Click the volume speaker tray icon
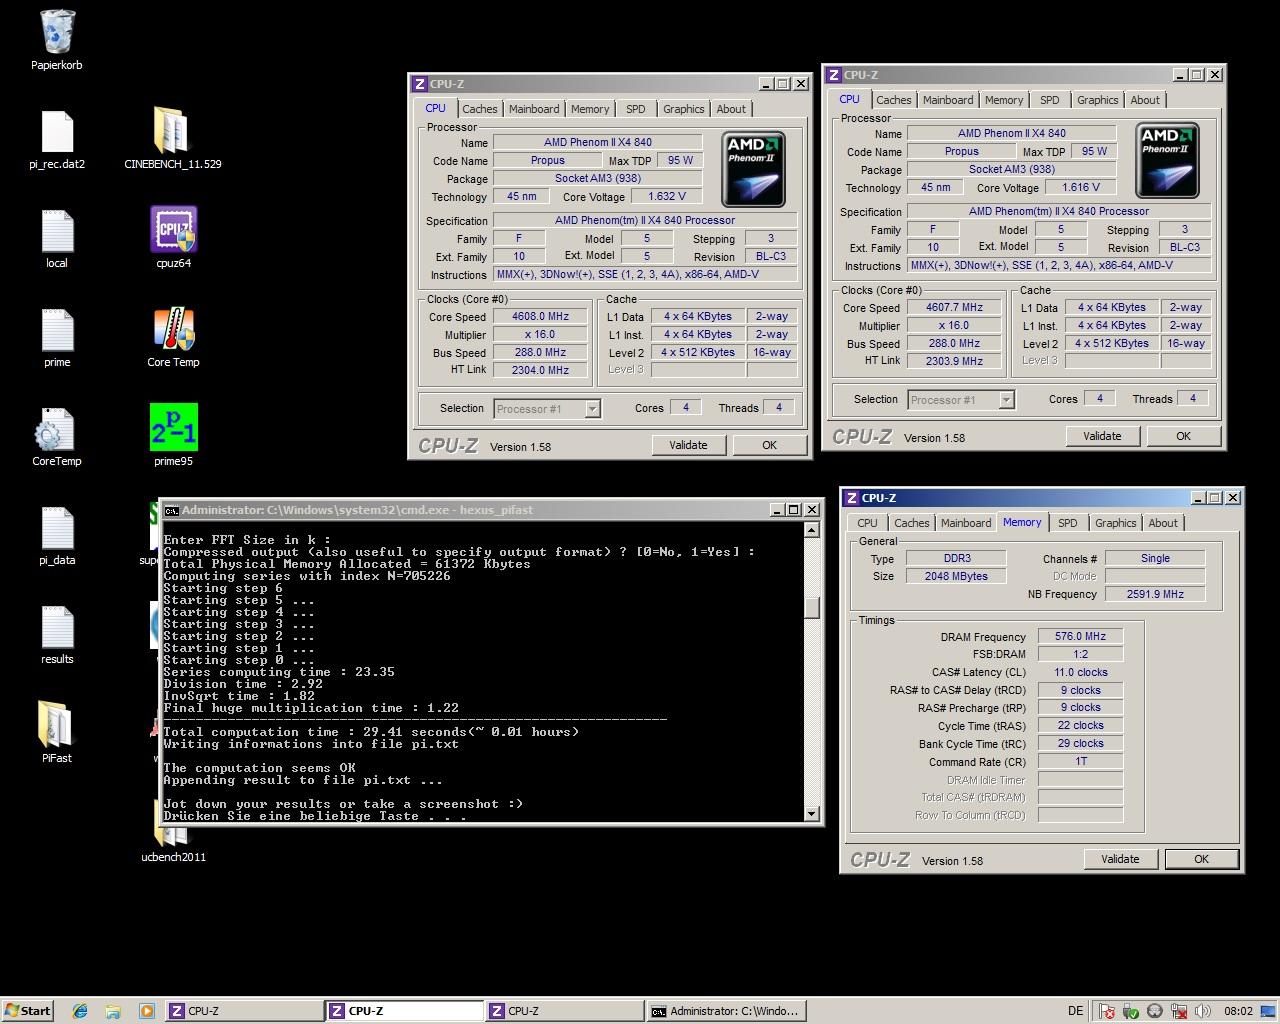1280x1024 pixels. [x=1203, y=1011]
